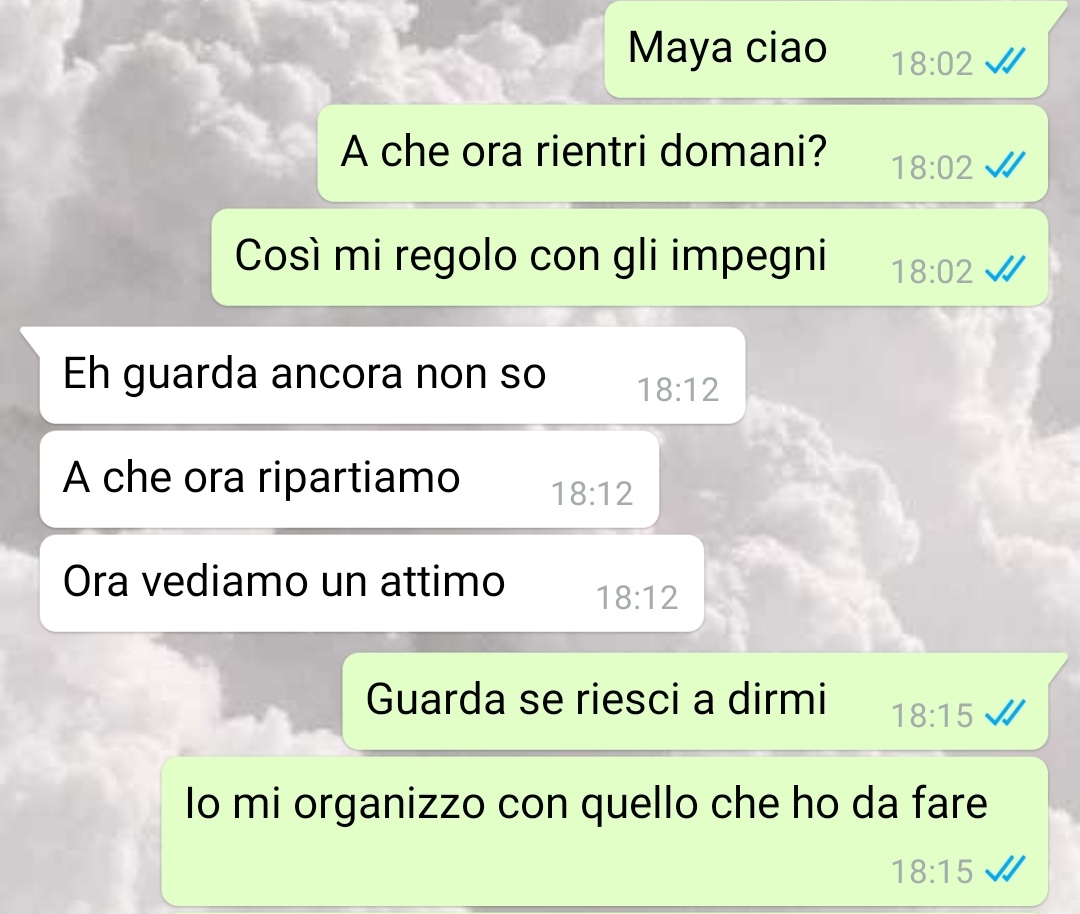
Task: Select the 'Ora vediamo un attimo' message
Action: [x=372, y=583]
